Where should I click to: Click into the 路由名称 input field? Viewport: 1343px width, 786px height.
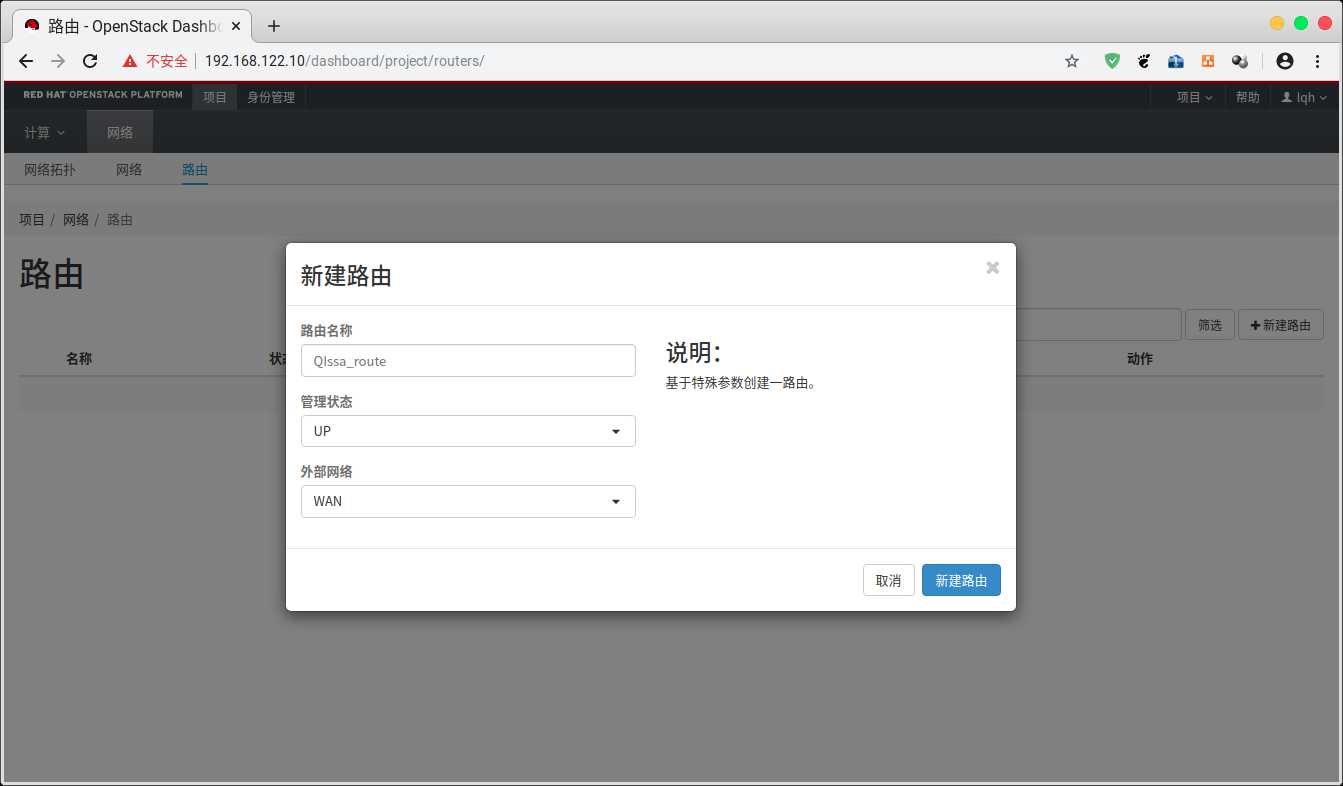coord(468,361)
